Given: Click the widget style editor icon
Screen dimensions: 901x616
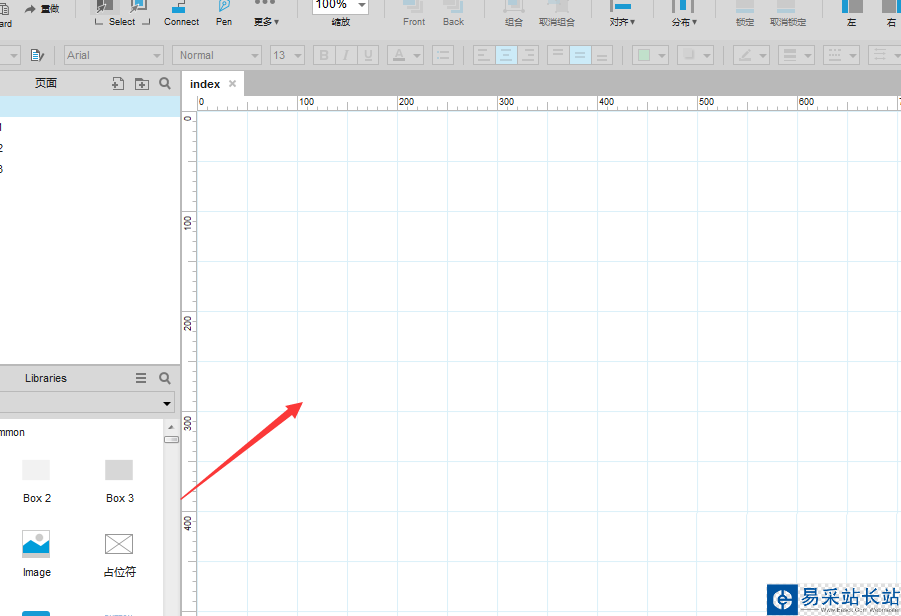Looking at the screenshot, I should coord(37,55).
